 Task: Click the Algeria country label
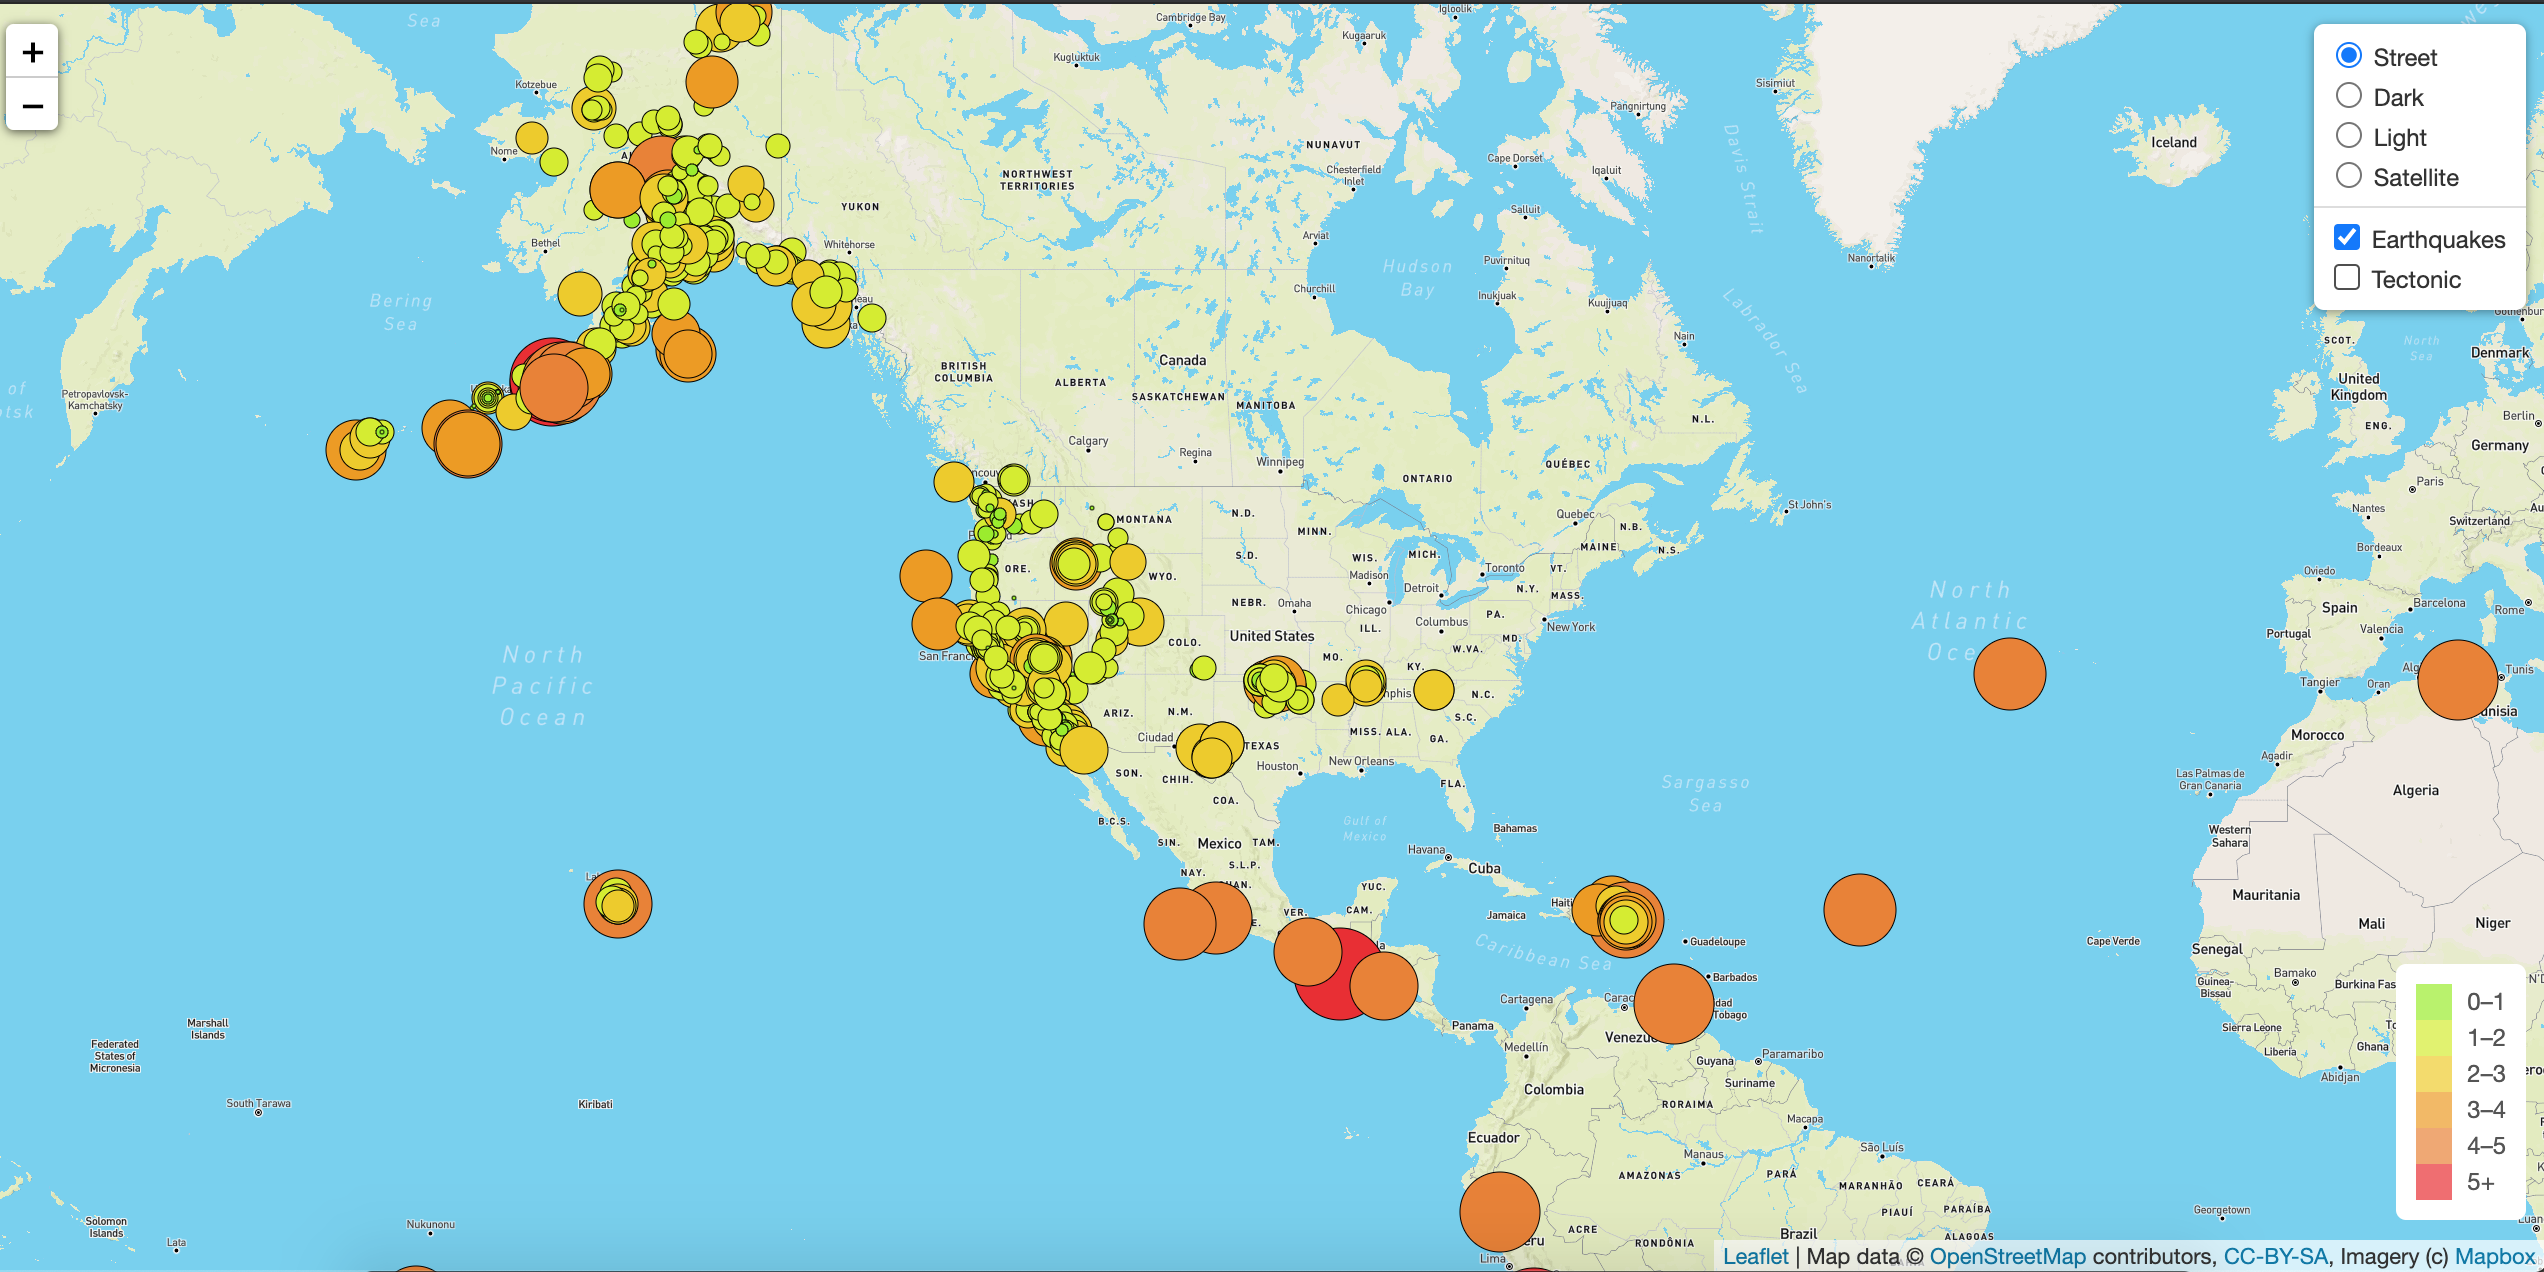click(x=2416, y=790)
